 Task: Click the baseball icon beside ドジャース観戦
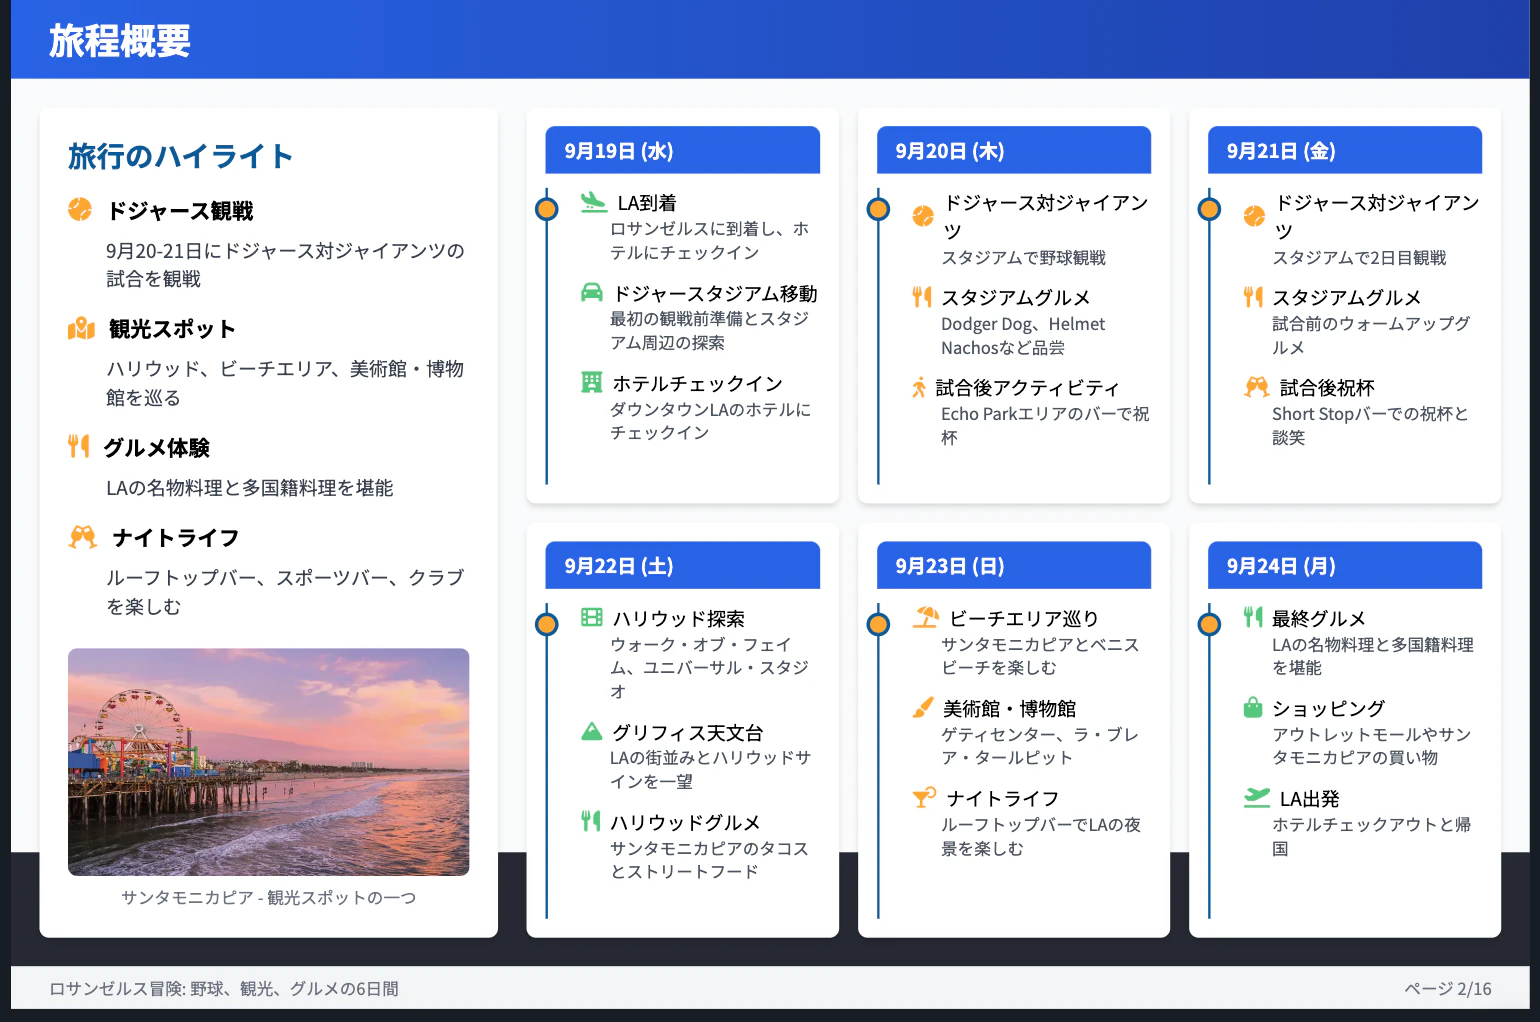[80, 209]
